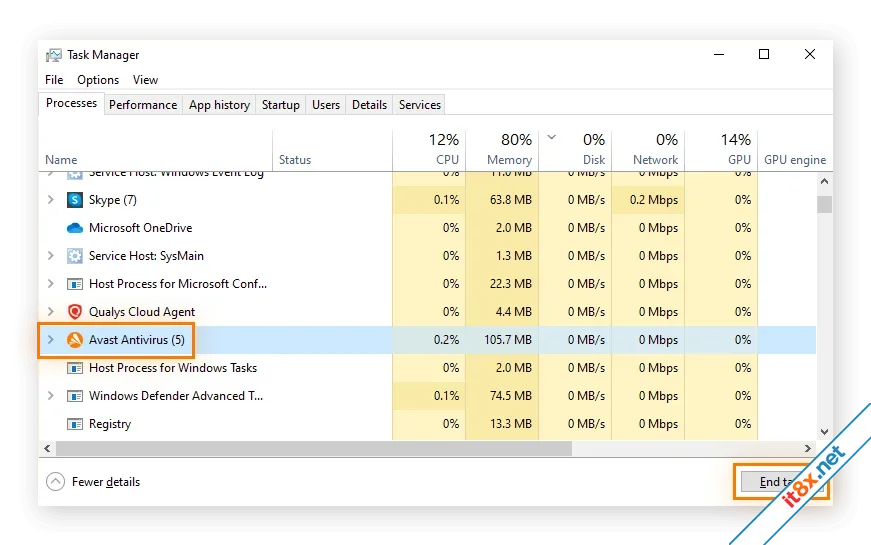The width and height of the screenshot is (871, 545).
Task: Click the vertical scrollbar up arrow
Action: click(824, 181)
